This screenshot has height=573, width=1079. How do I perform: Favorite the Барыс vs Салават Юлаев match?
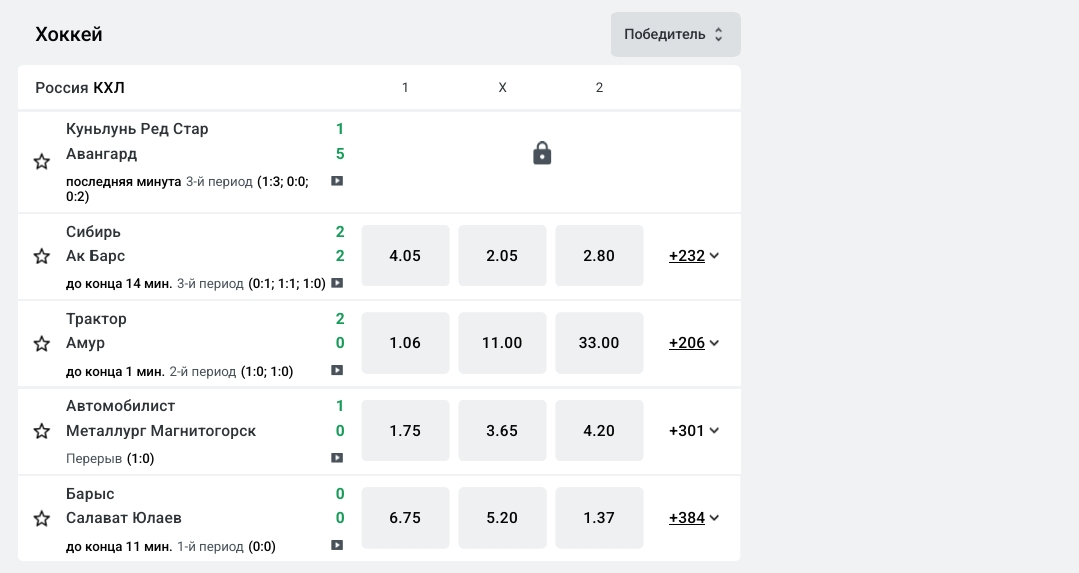42,519
